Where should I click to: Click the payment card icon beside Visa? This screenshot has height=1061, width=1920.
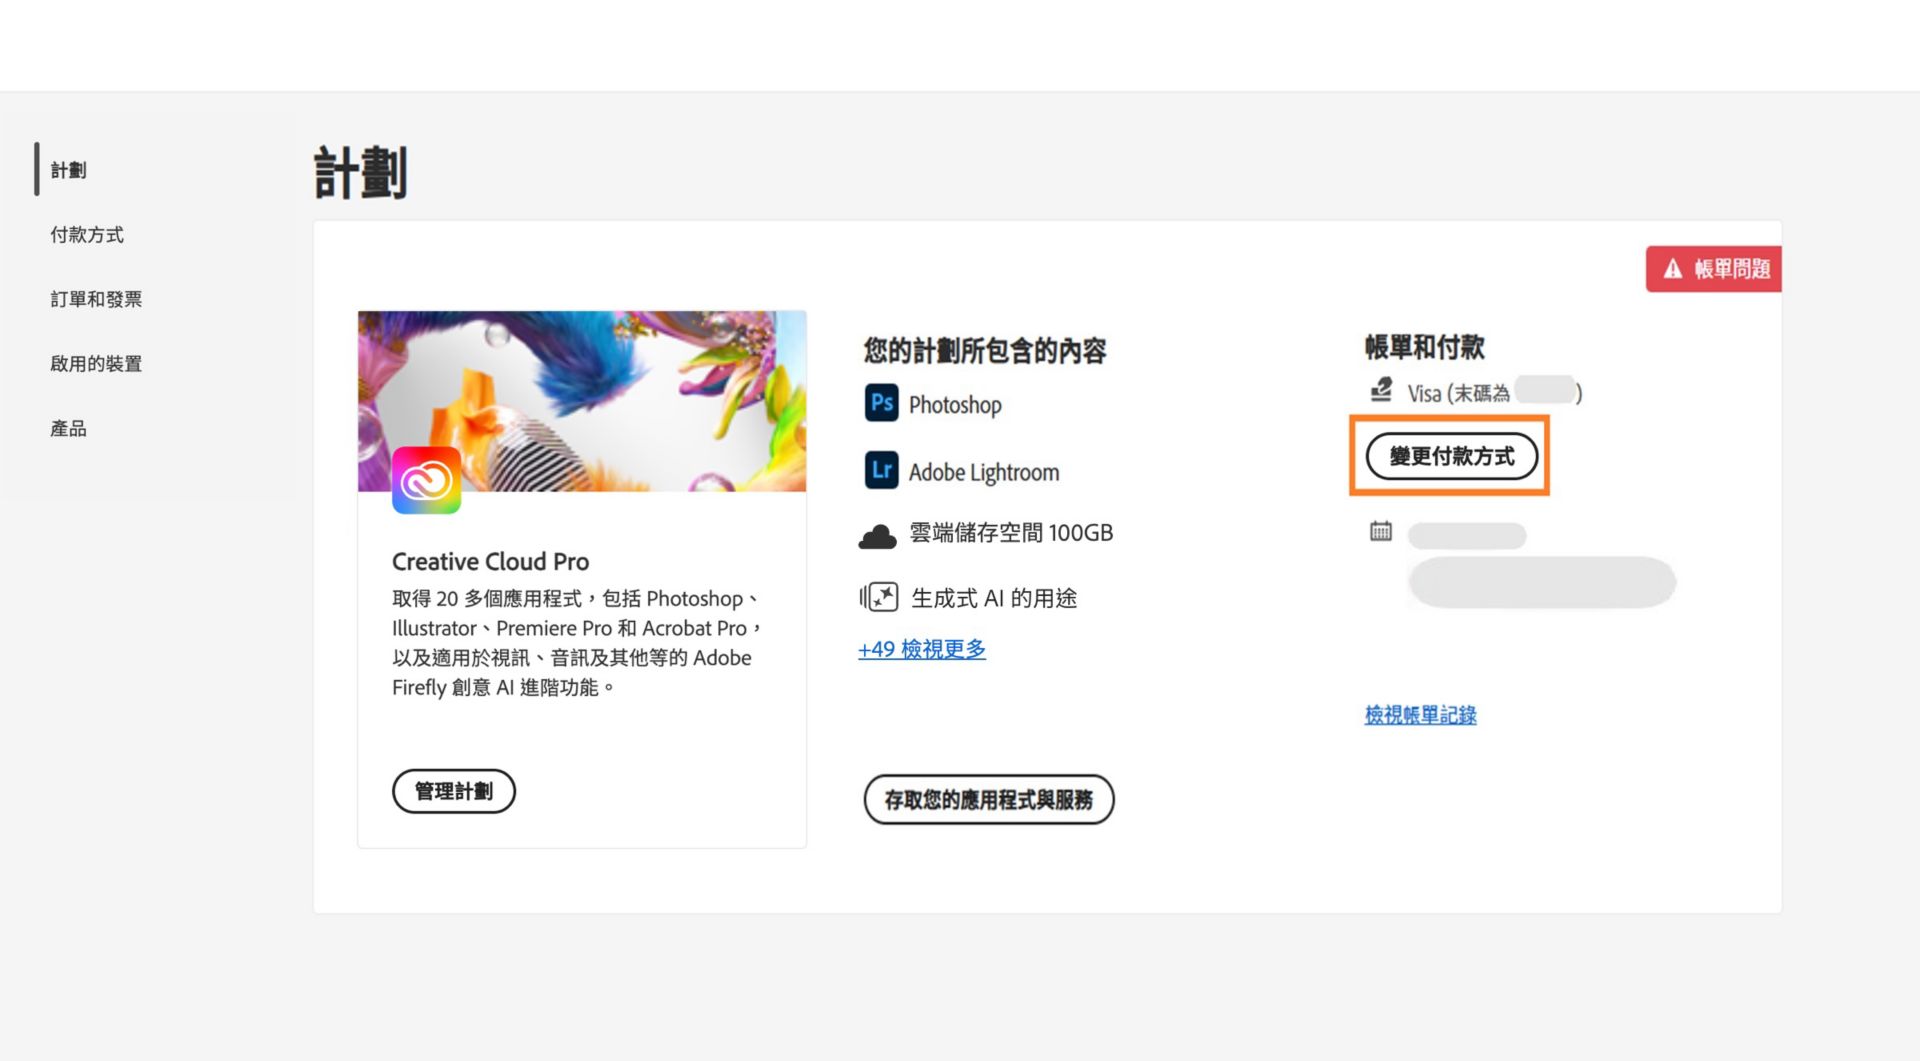tap(1381, 391)
